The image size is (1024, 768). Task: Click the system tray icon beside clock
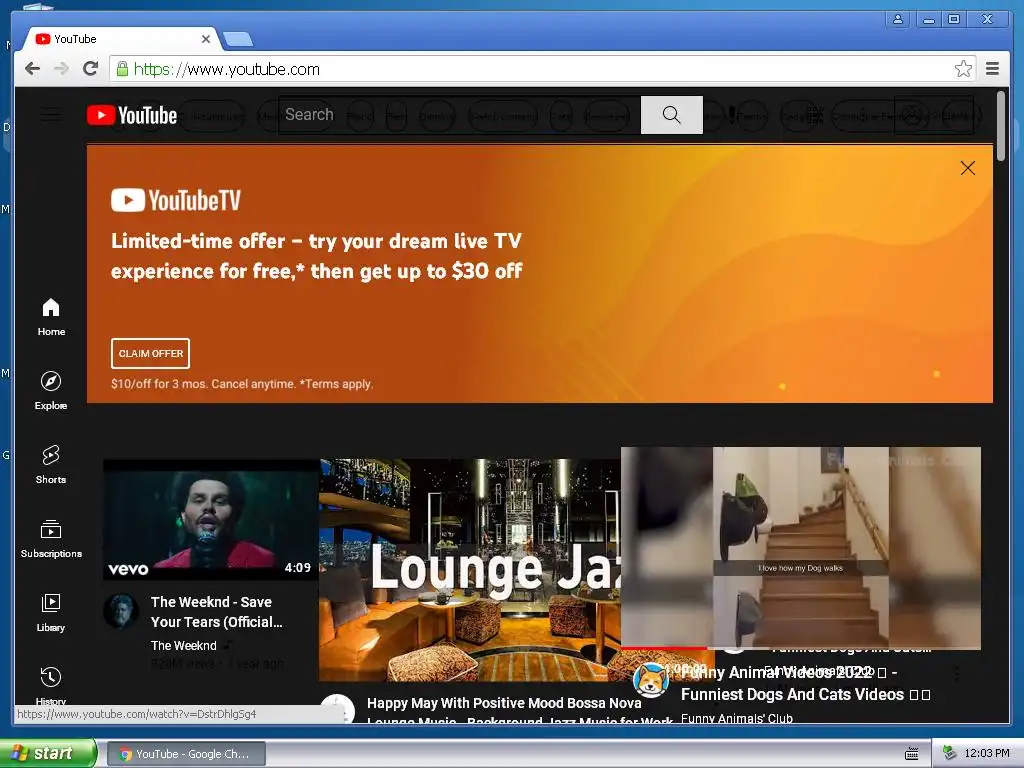tap(950, 753)
